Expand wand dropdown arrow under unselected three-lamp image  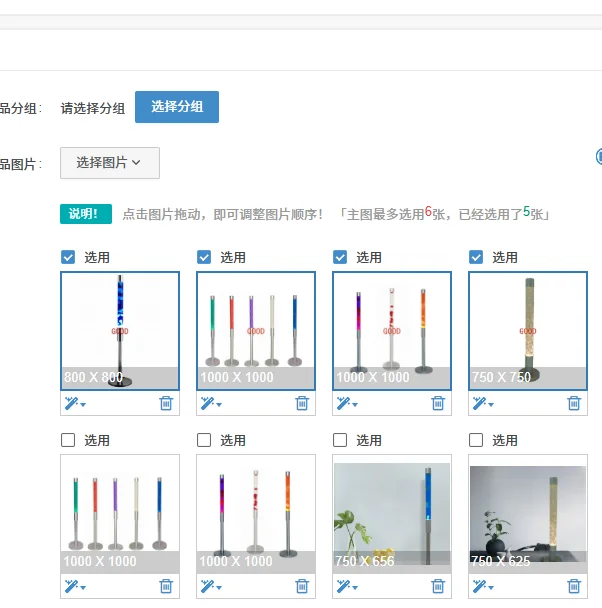[x=219, y=588]
